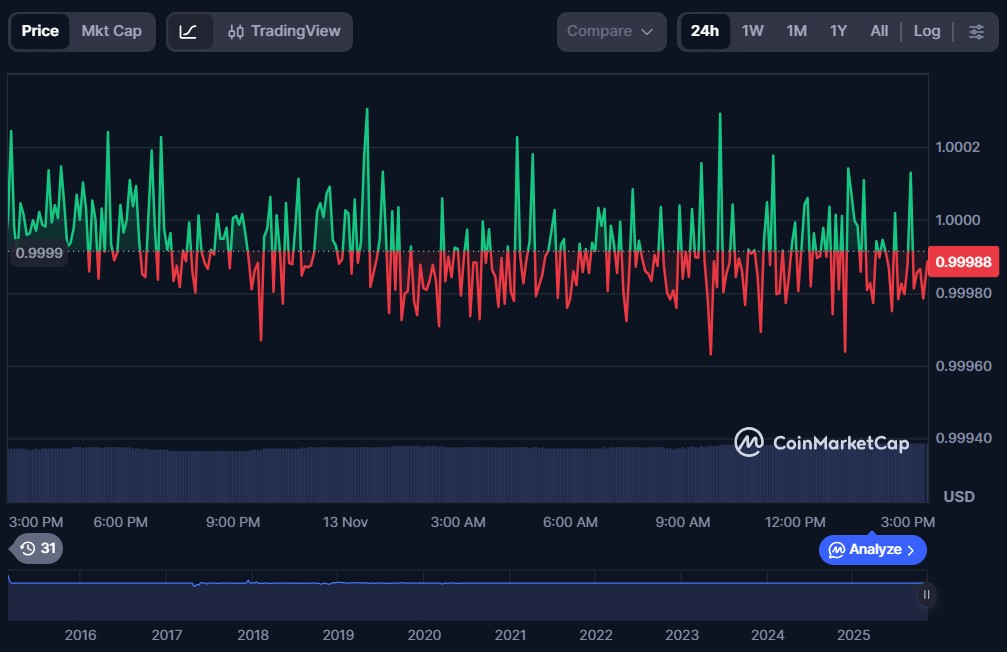The image size is (1007, 652).
Task: Click the history clock badge showing 31
Action: pos(38,548)
